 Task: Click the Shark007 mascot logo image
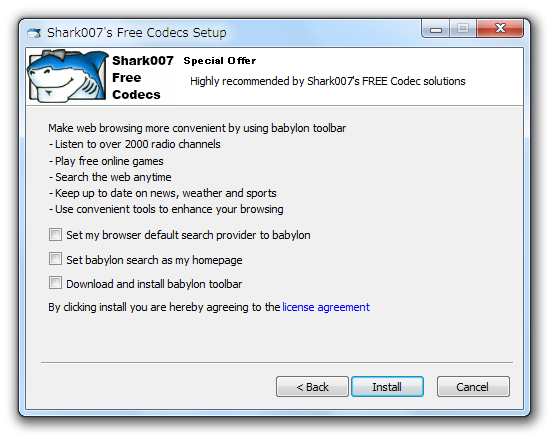click(x=68, y=76)
